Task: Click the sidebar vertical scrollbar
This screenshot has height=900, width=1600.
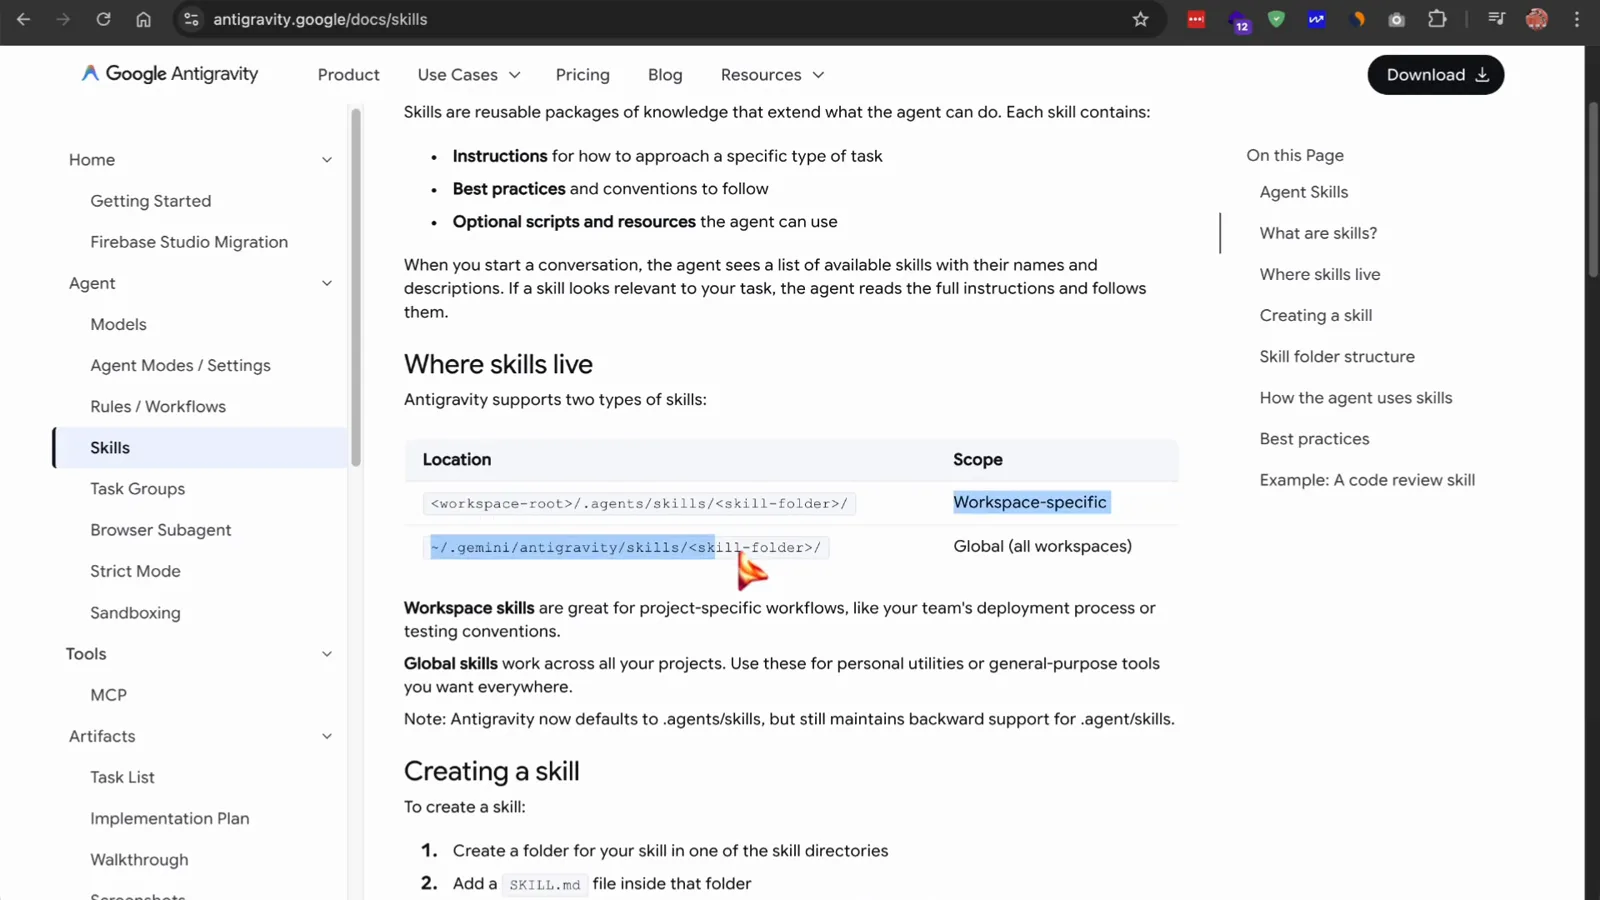Action: 355,288
